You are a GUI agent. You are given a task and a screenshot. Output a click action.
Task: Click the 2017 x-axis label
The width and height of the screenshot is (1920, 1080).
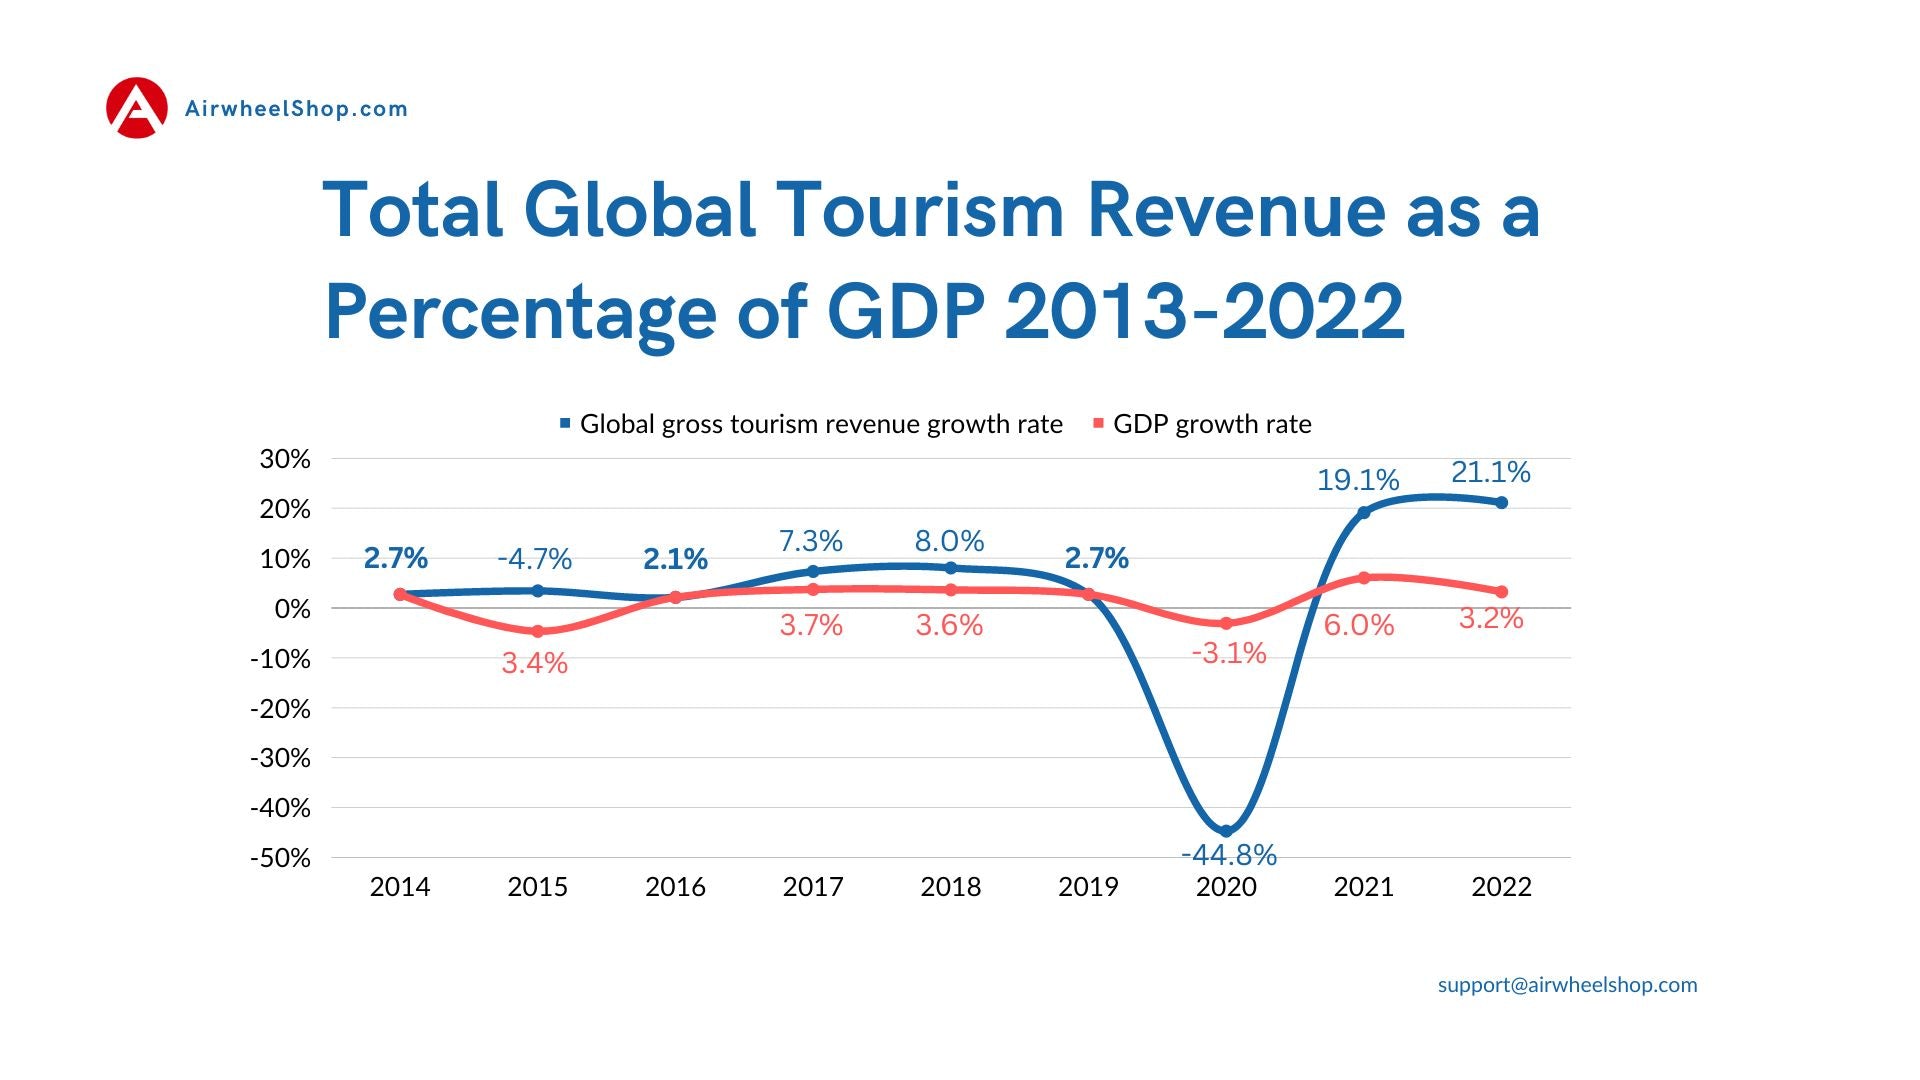813,887
